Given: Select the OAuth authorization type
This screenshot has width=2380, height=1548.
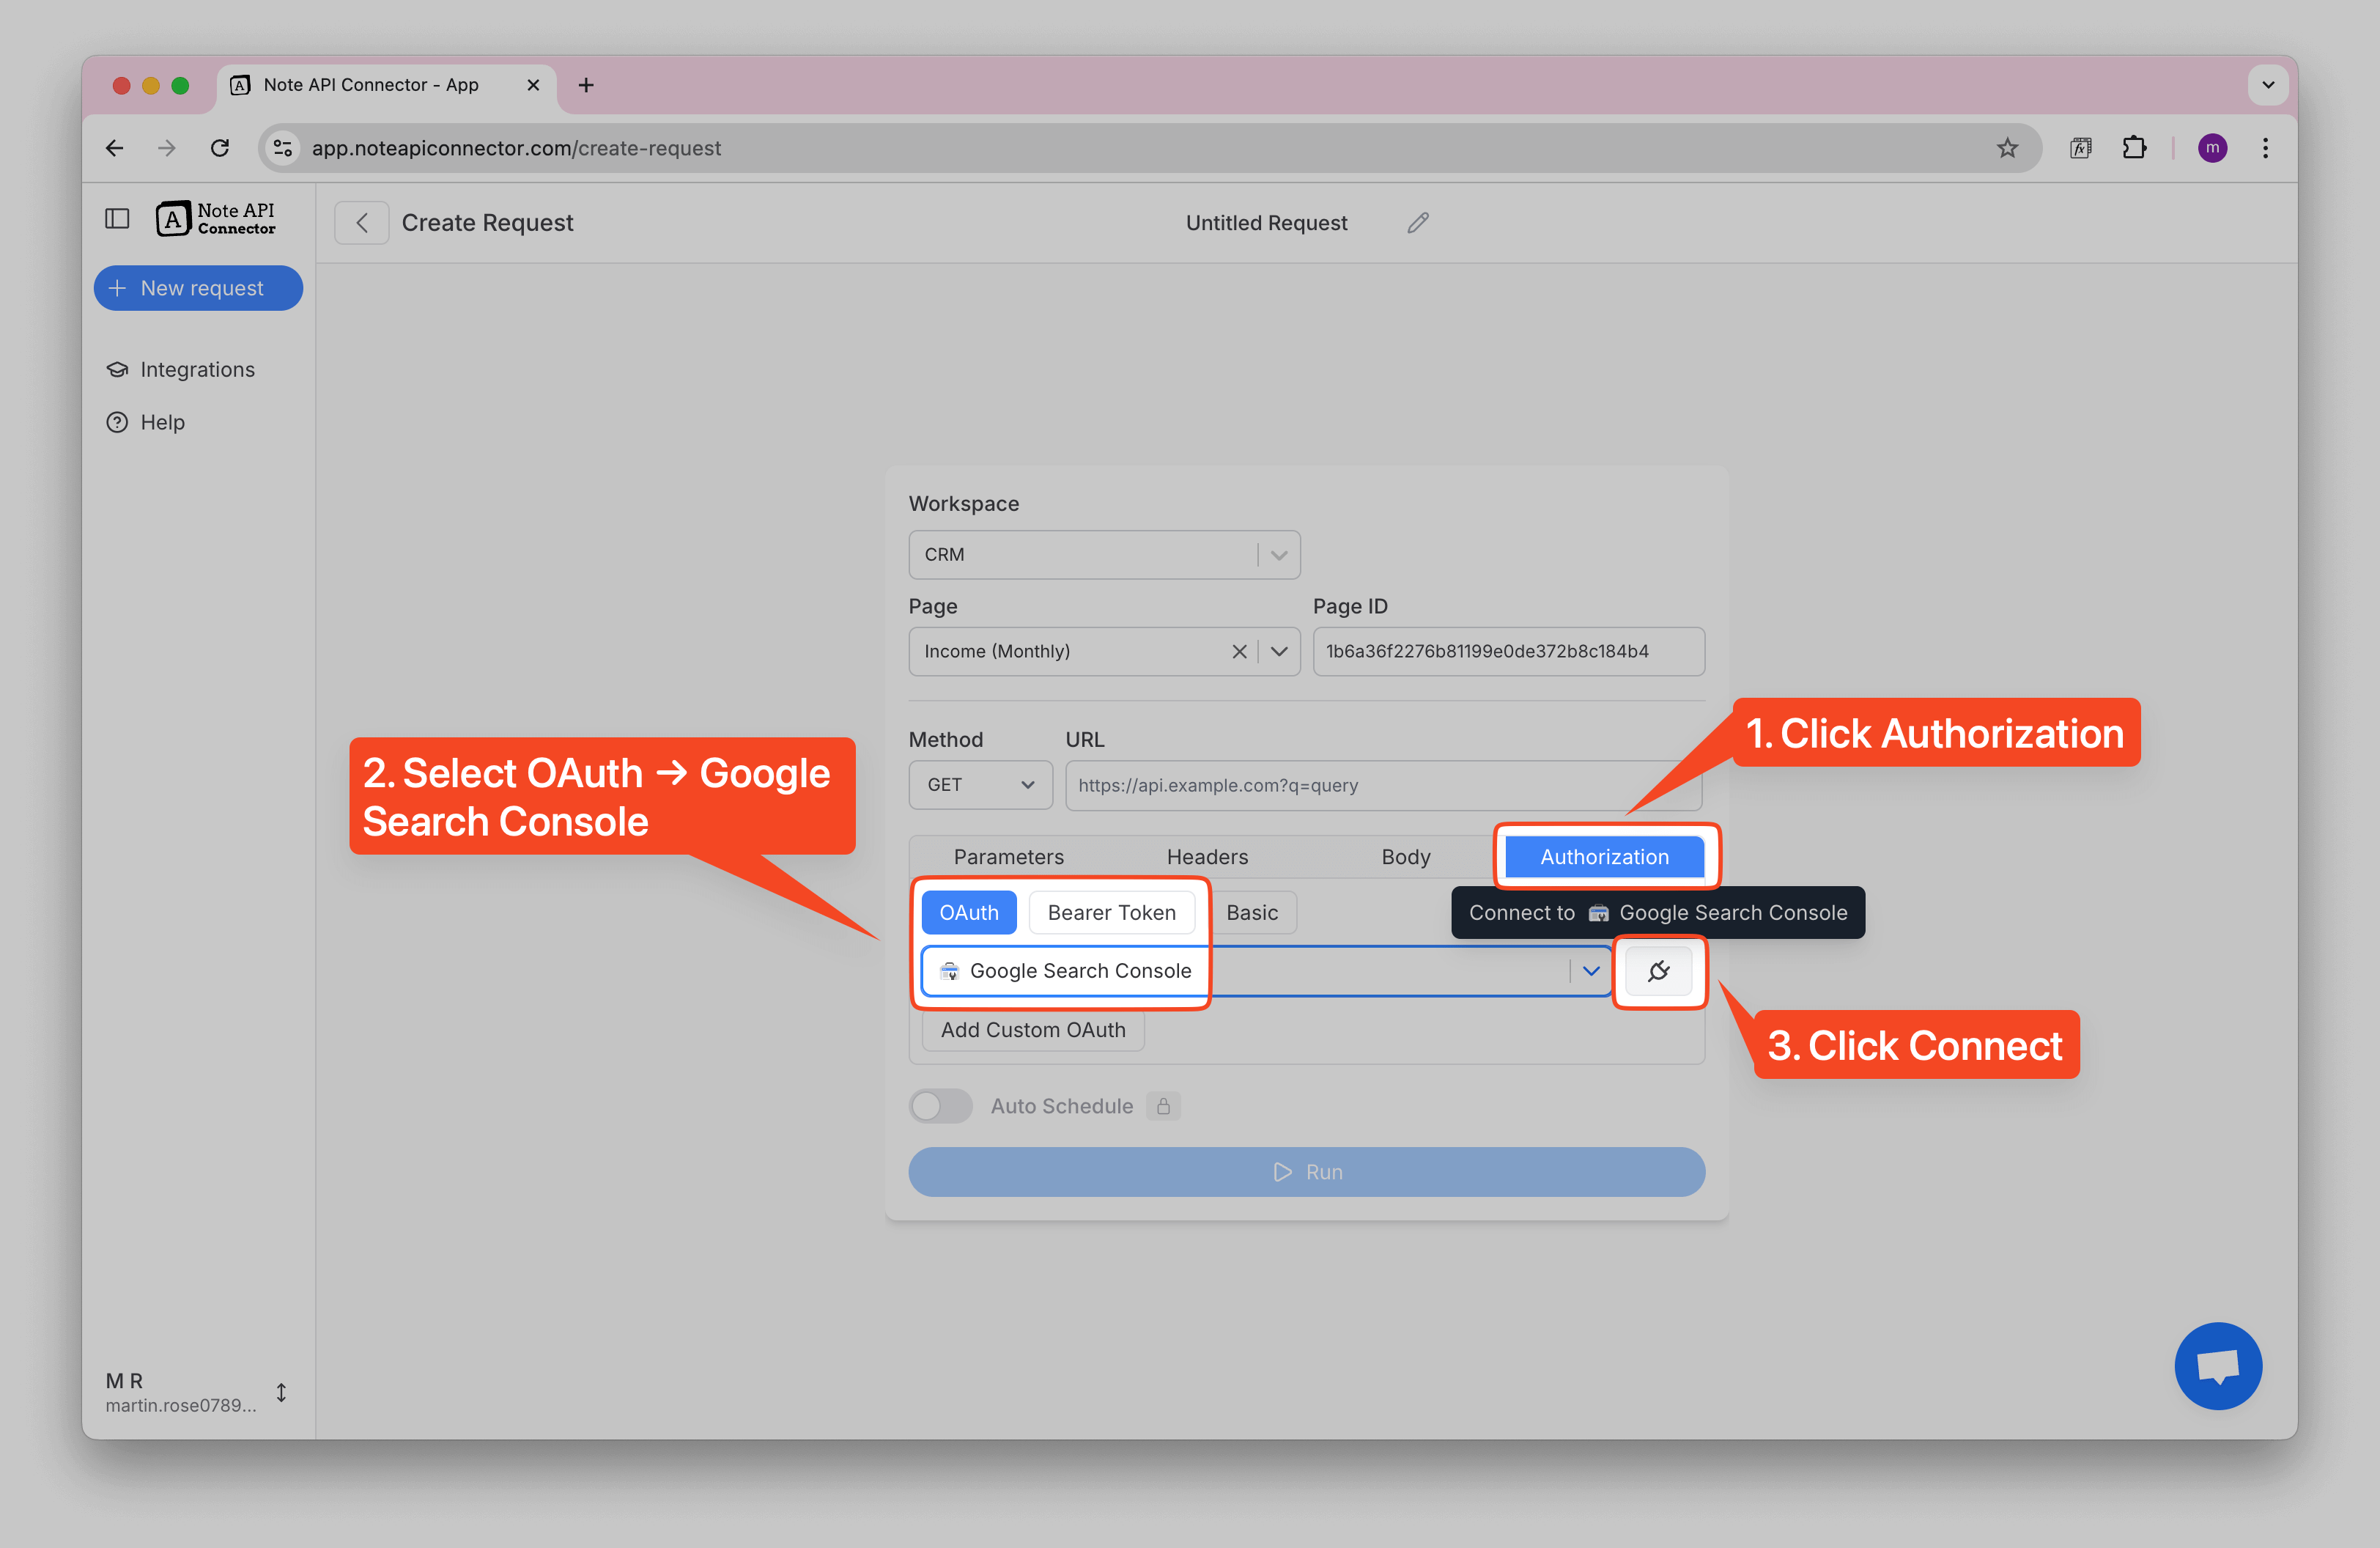Looking at the screenshot, I should (x=968, y=913).
